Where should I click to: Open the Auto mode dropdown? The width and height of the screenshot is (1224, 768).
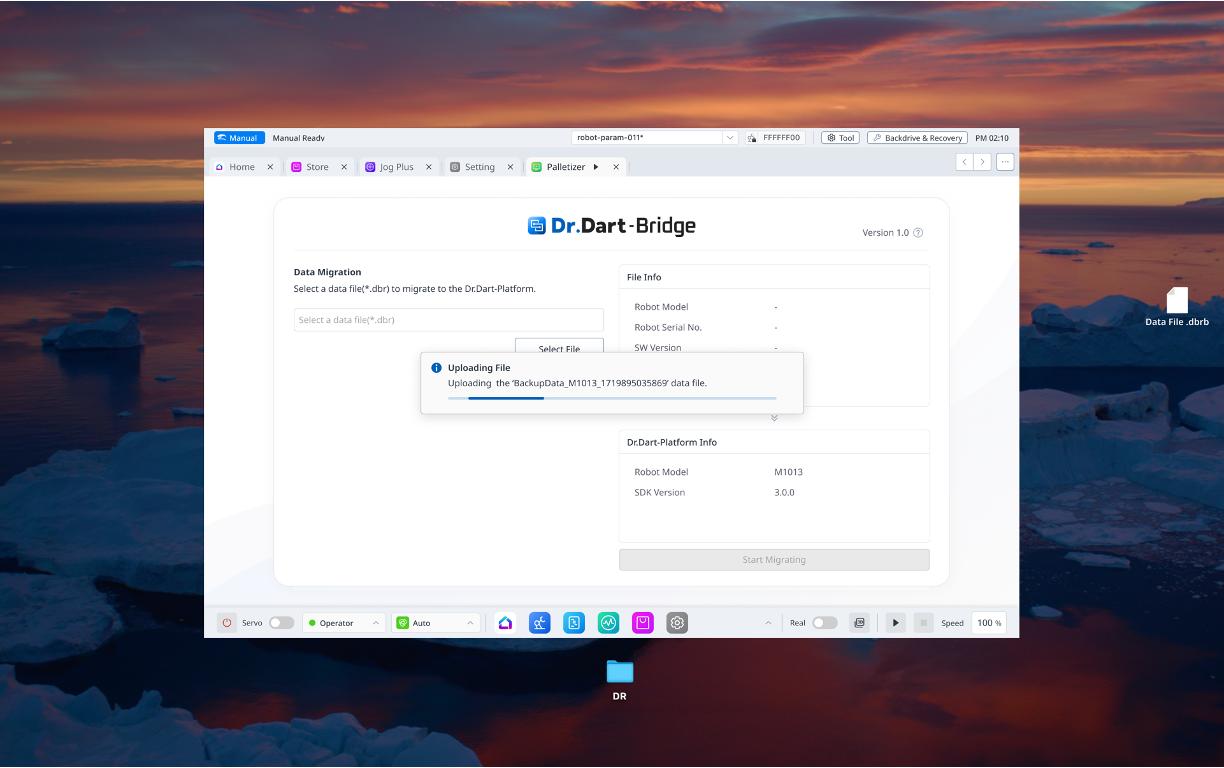click(436, 623)
